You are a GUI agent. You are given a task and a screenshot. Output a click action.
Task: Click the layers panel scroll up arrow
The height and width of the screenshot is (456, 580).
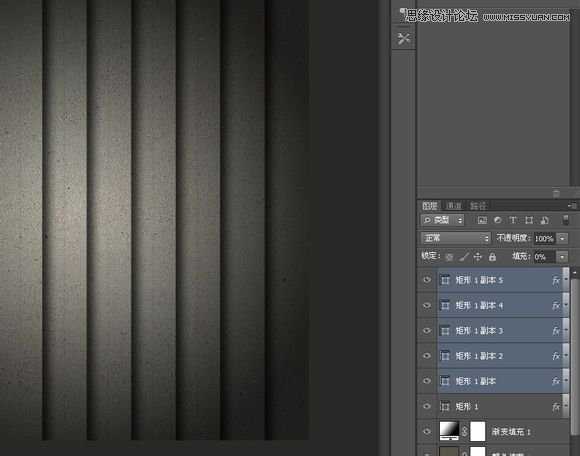(574, 273)
